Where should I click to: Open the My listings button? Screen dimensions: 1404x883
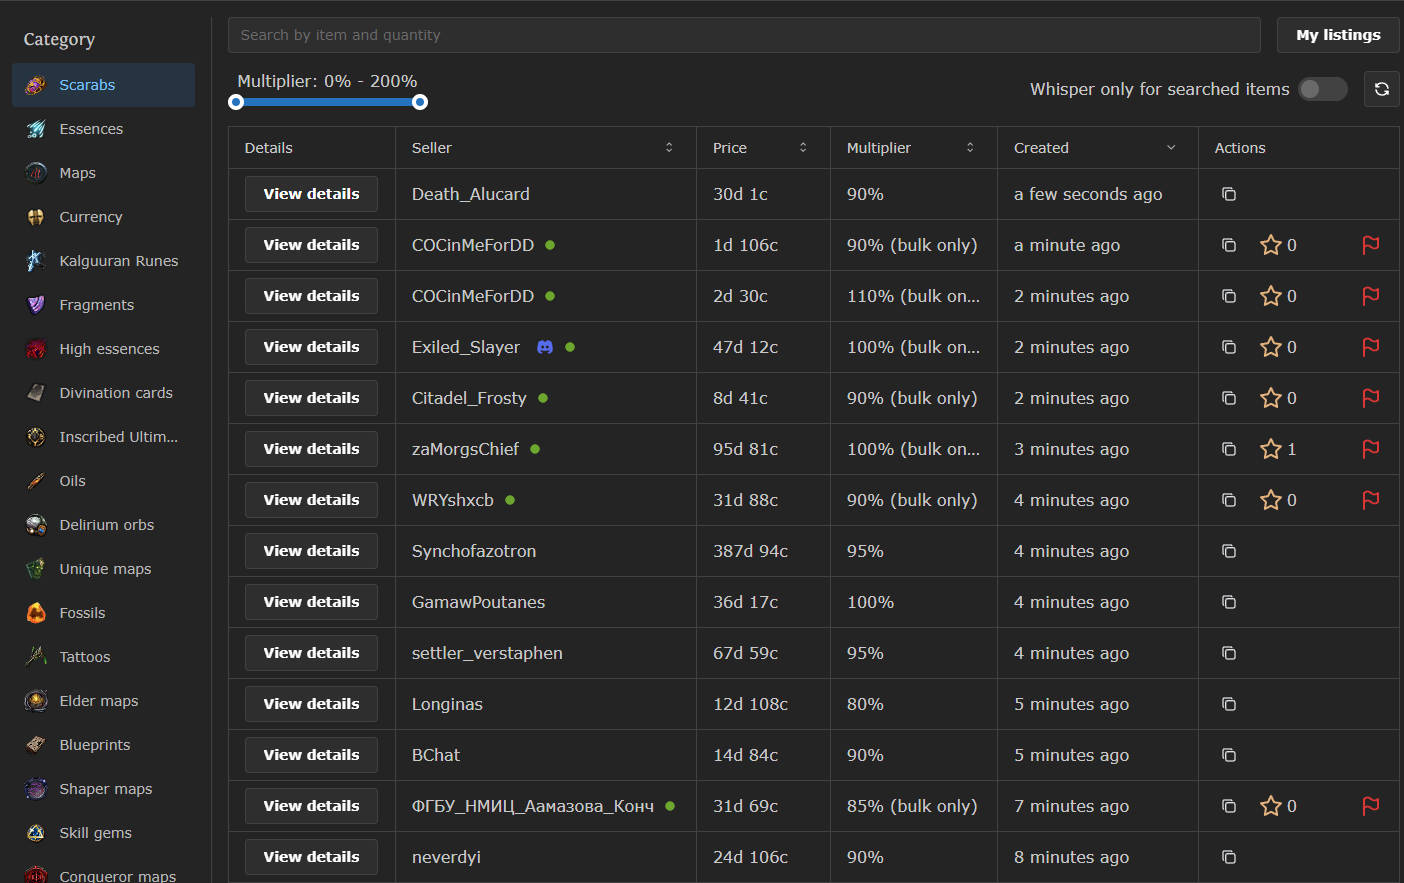pos(1337,35)
